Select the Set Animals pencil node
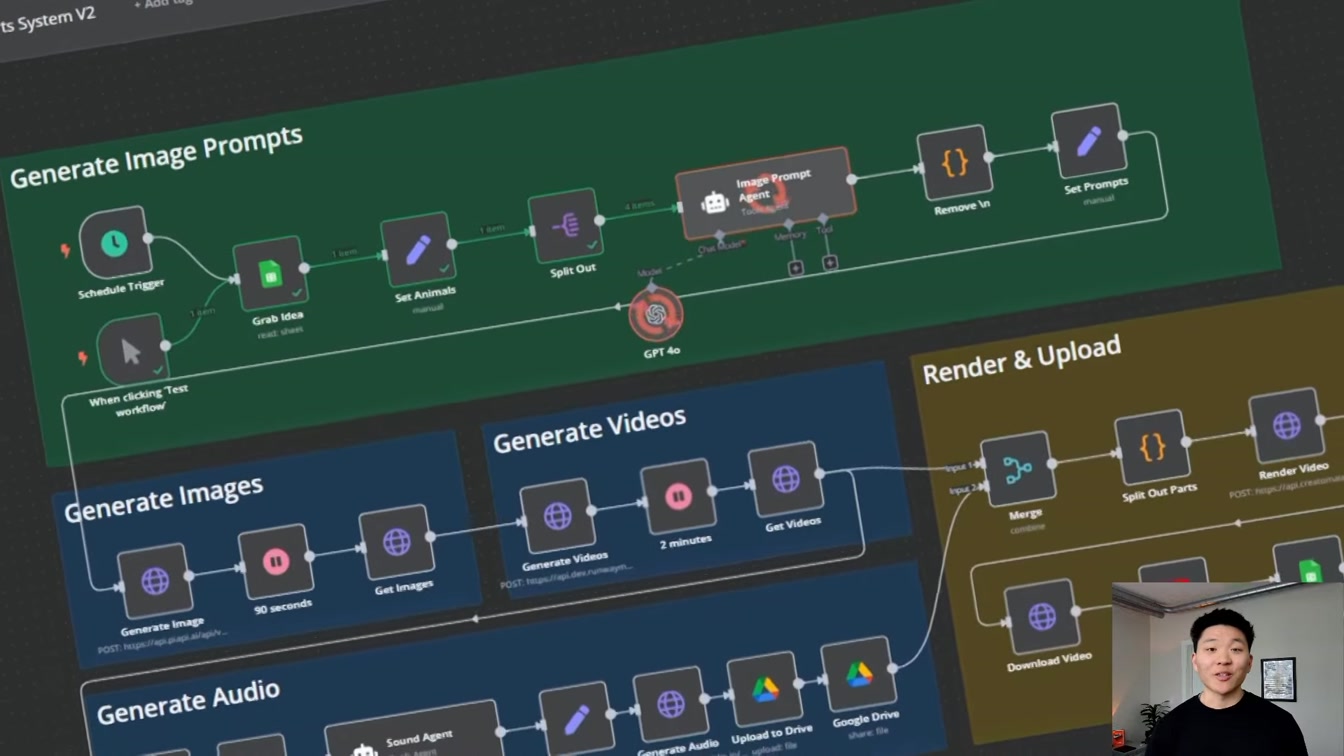The width and height of the screenshot is (1344, 756). pos(418,249)
